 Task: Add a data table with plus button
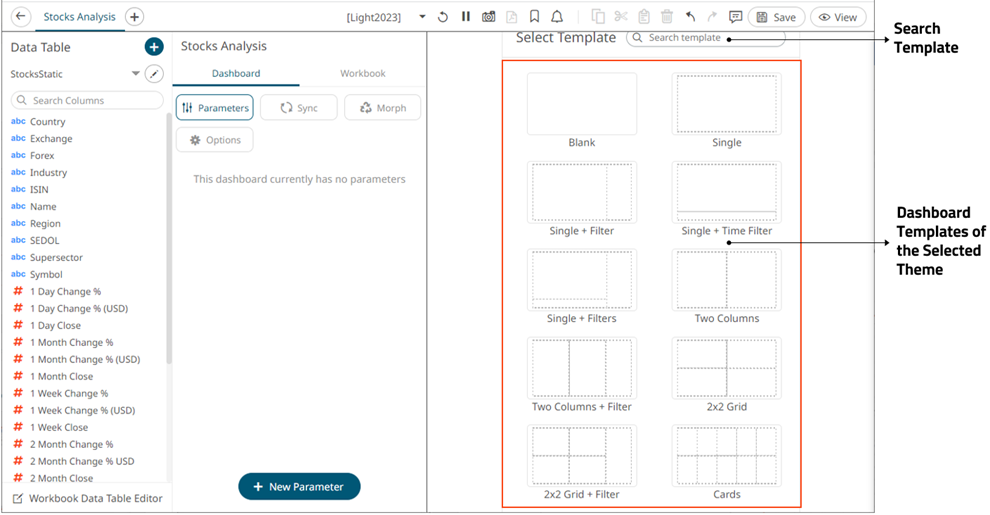coord(153,47)
